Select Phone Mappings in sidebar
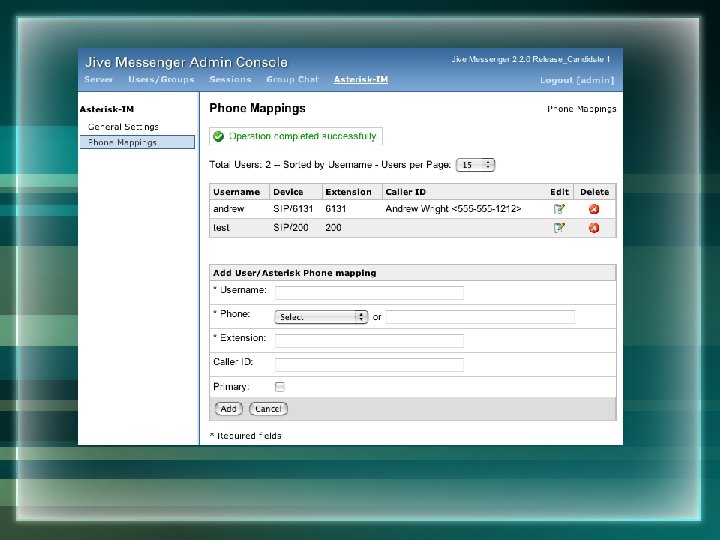Viewport: 720px width, 540px height. [137, 142]
